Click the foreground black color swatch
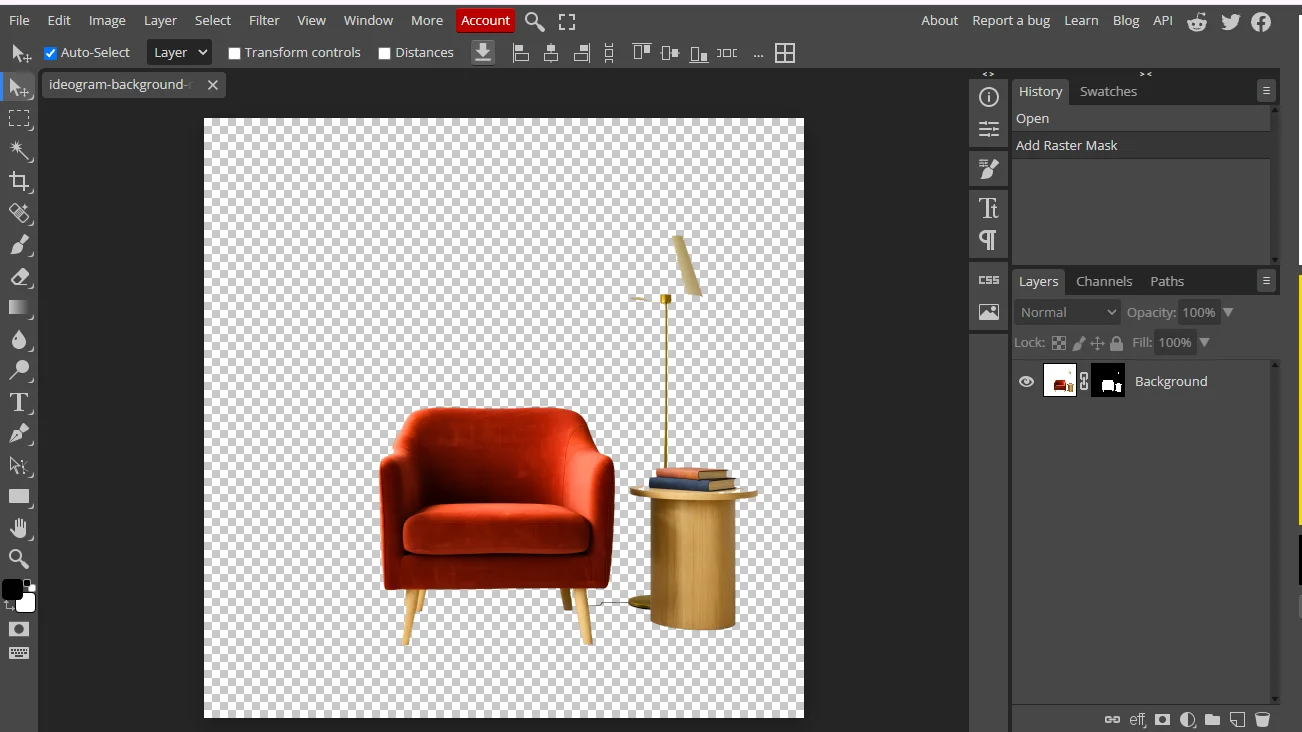This screenshot has height=732, width=1302. click(12, 589)
